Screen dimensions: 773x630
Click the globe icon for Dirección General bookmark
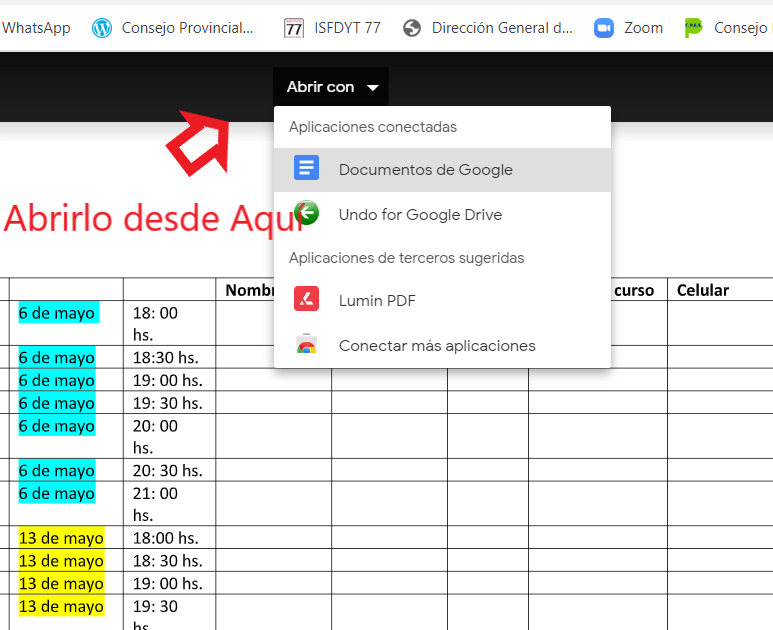click(x=412, y=28)
